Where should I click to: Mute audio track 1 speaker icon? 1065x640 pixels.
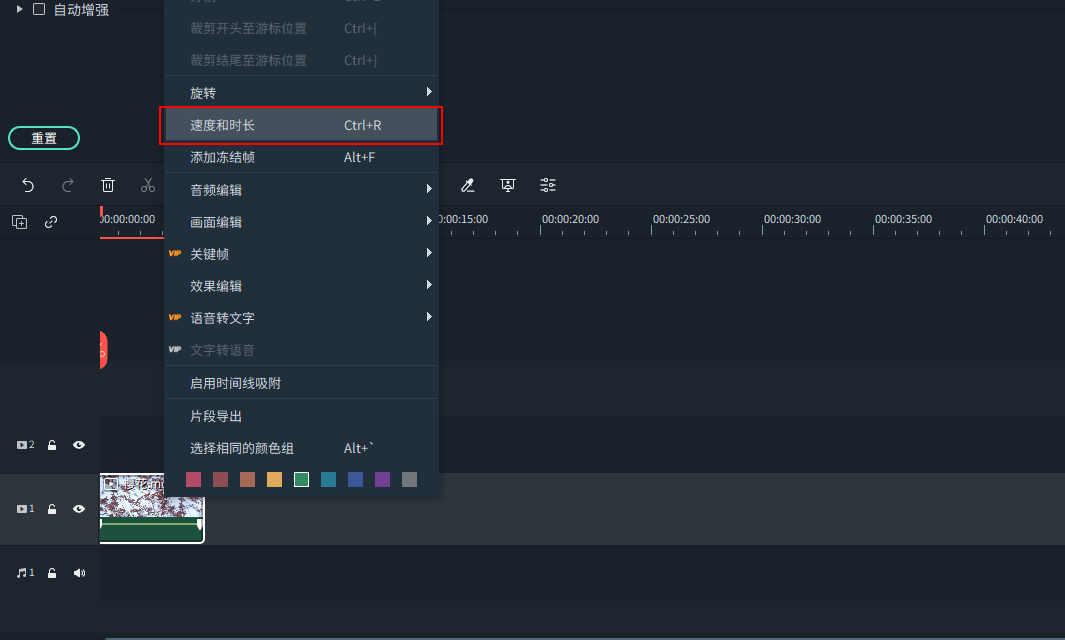pos(79,573)
